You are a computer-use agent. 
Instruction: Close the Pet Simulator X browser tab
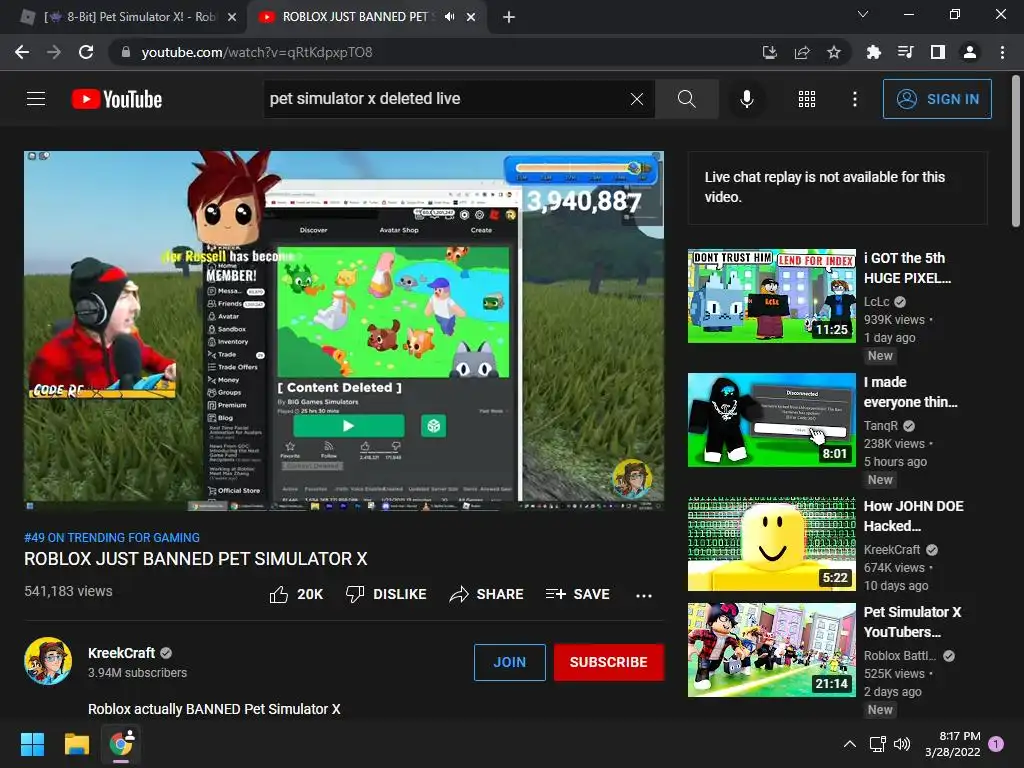(x=231, y=17)
